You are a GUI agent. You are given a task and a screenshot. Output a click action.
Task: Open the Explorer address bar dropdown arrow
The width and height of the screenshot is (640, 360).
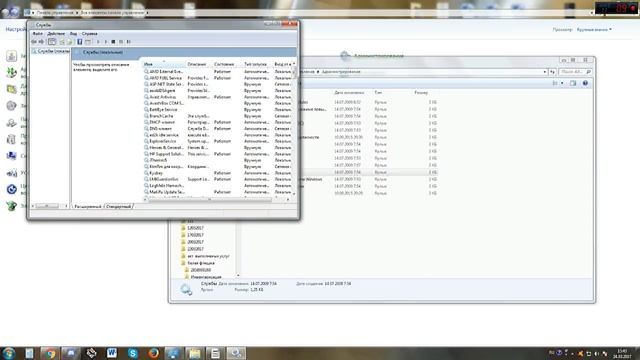click(544, 72)
